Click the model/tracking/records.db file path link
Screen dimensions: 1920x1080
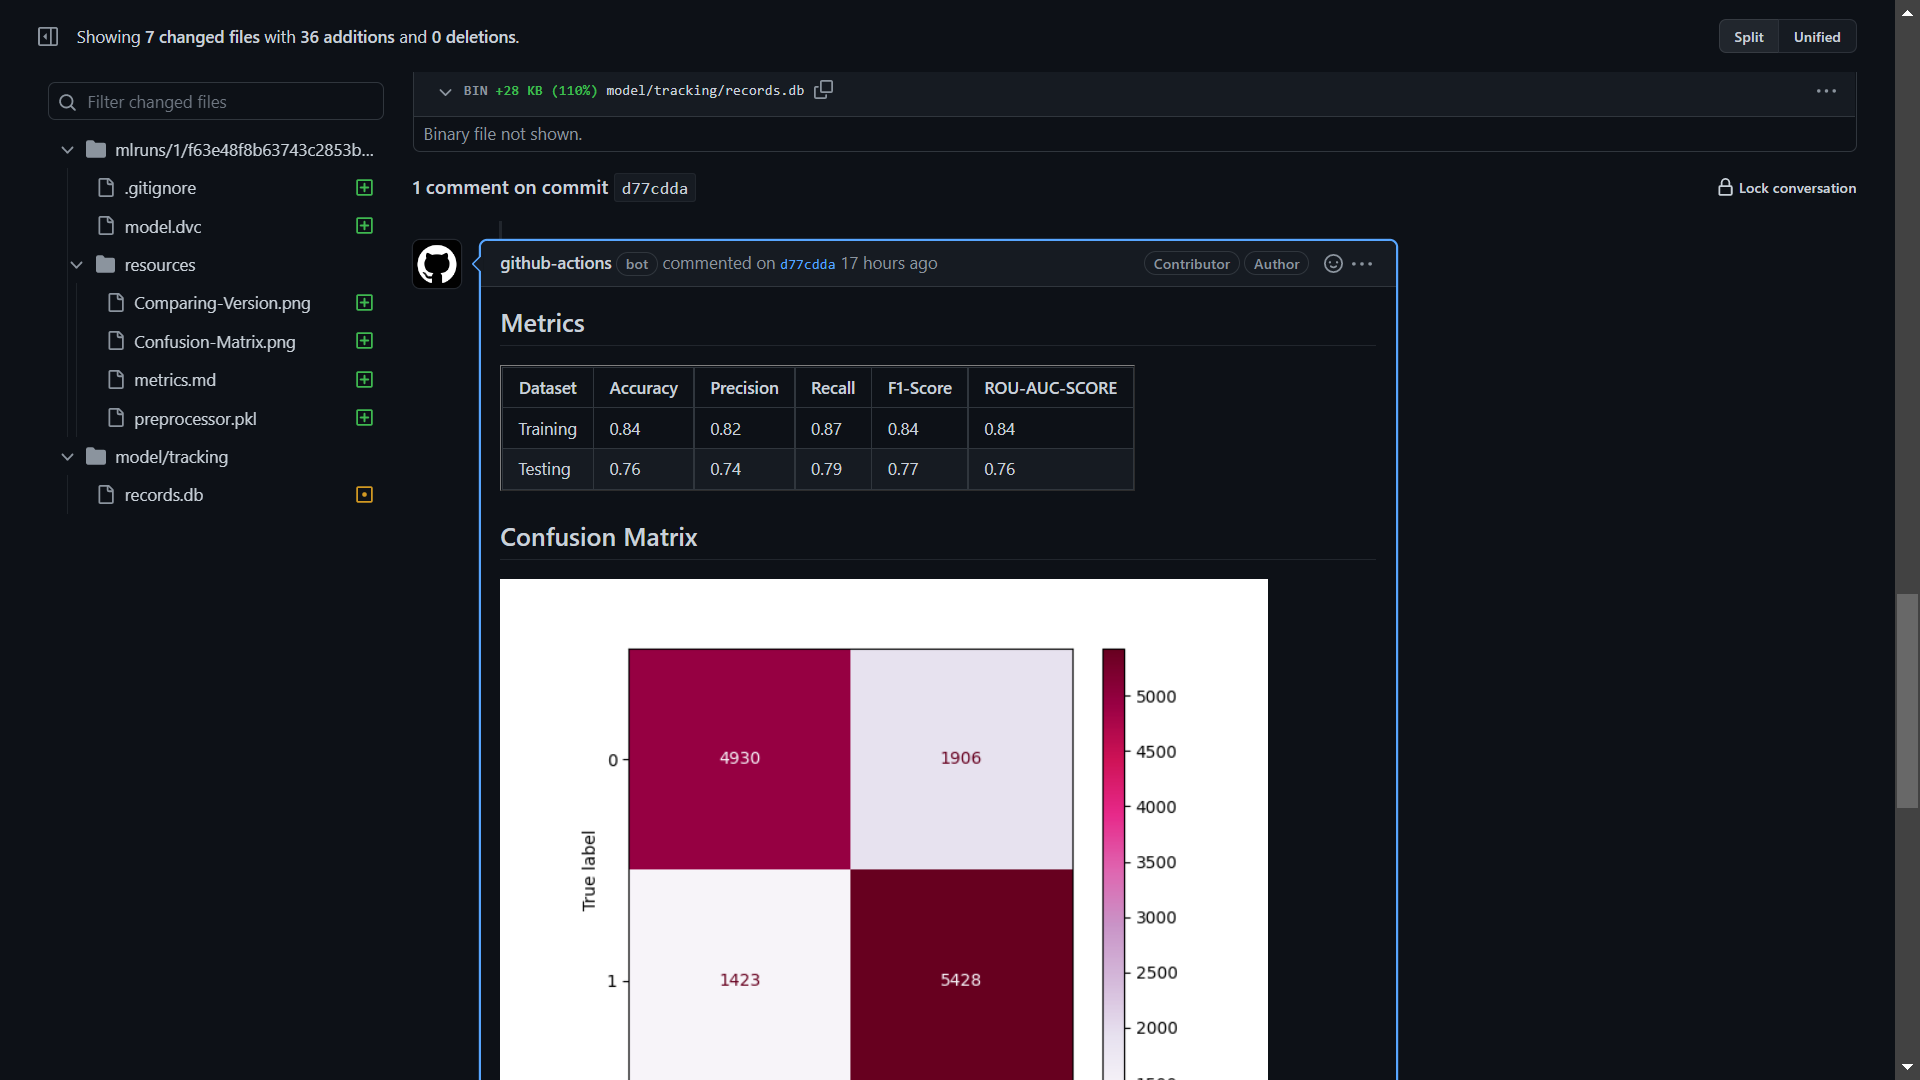(705, 90)
